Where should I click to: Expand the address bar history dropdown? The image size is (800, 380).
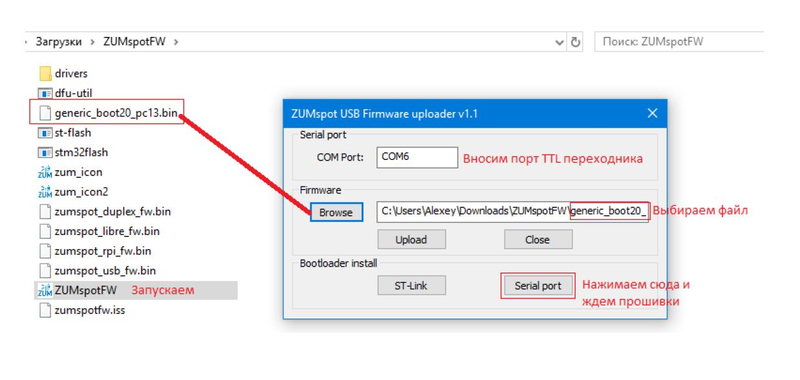click(560, 42)
